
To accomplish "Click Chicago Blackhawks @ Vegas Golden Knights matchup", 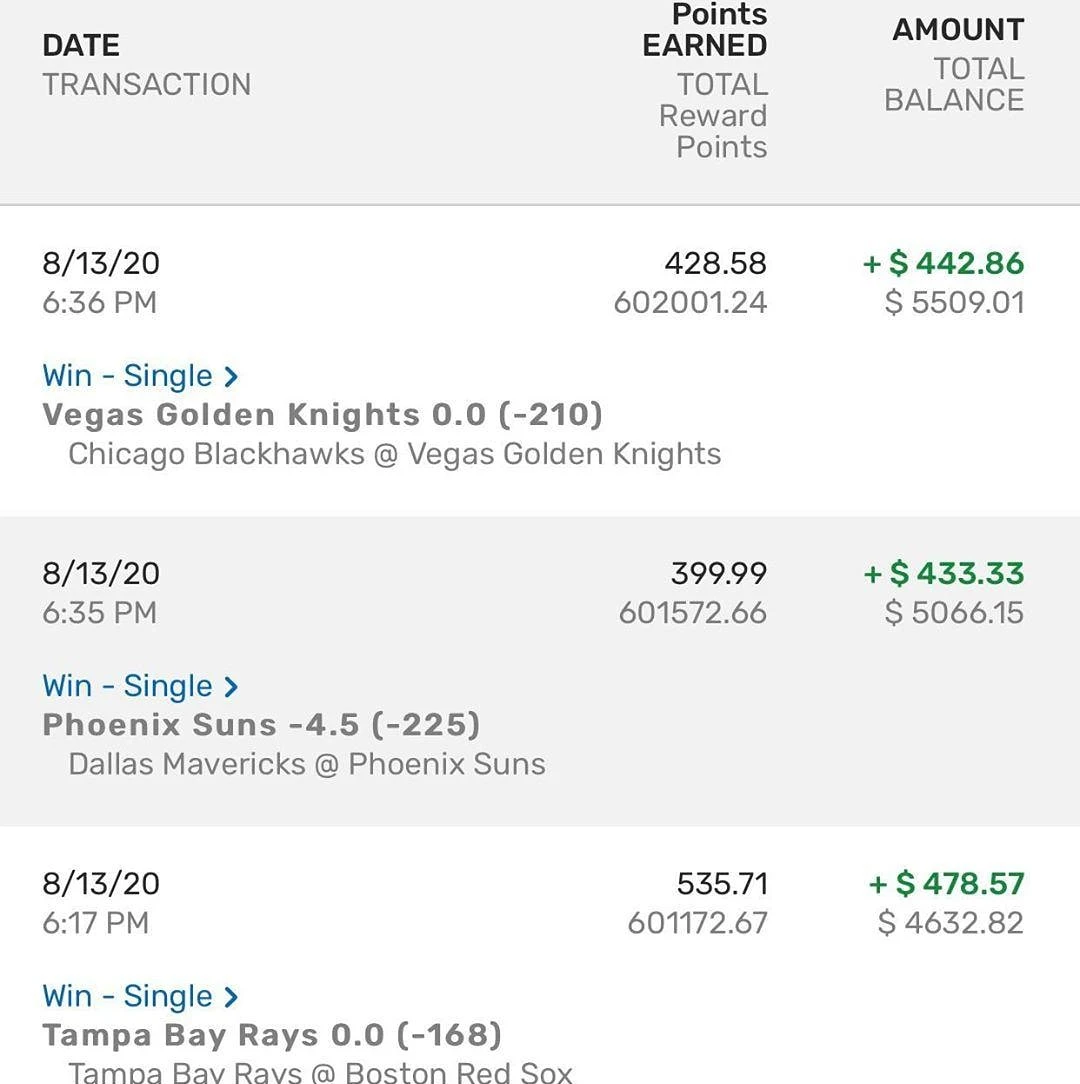I will pyautogui.click(x=395, y=455).
